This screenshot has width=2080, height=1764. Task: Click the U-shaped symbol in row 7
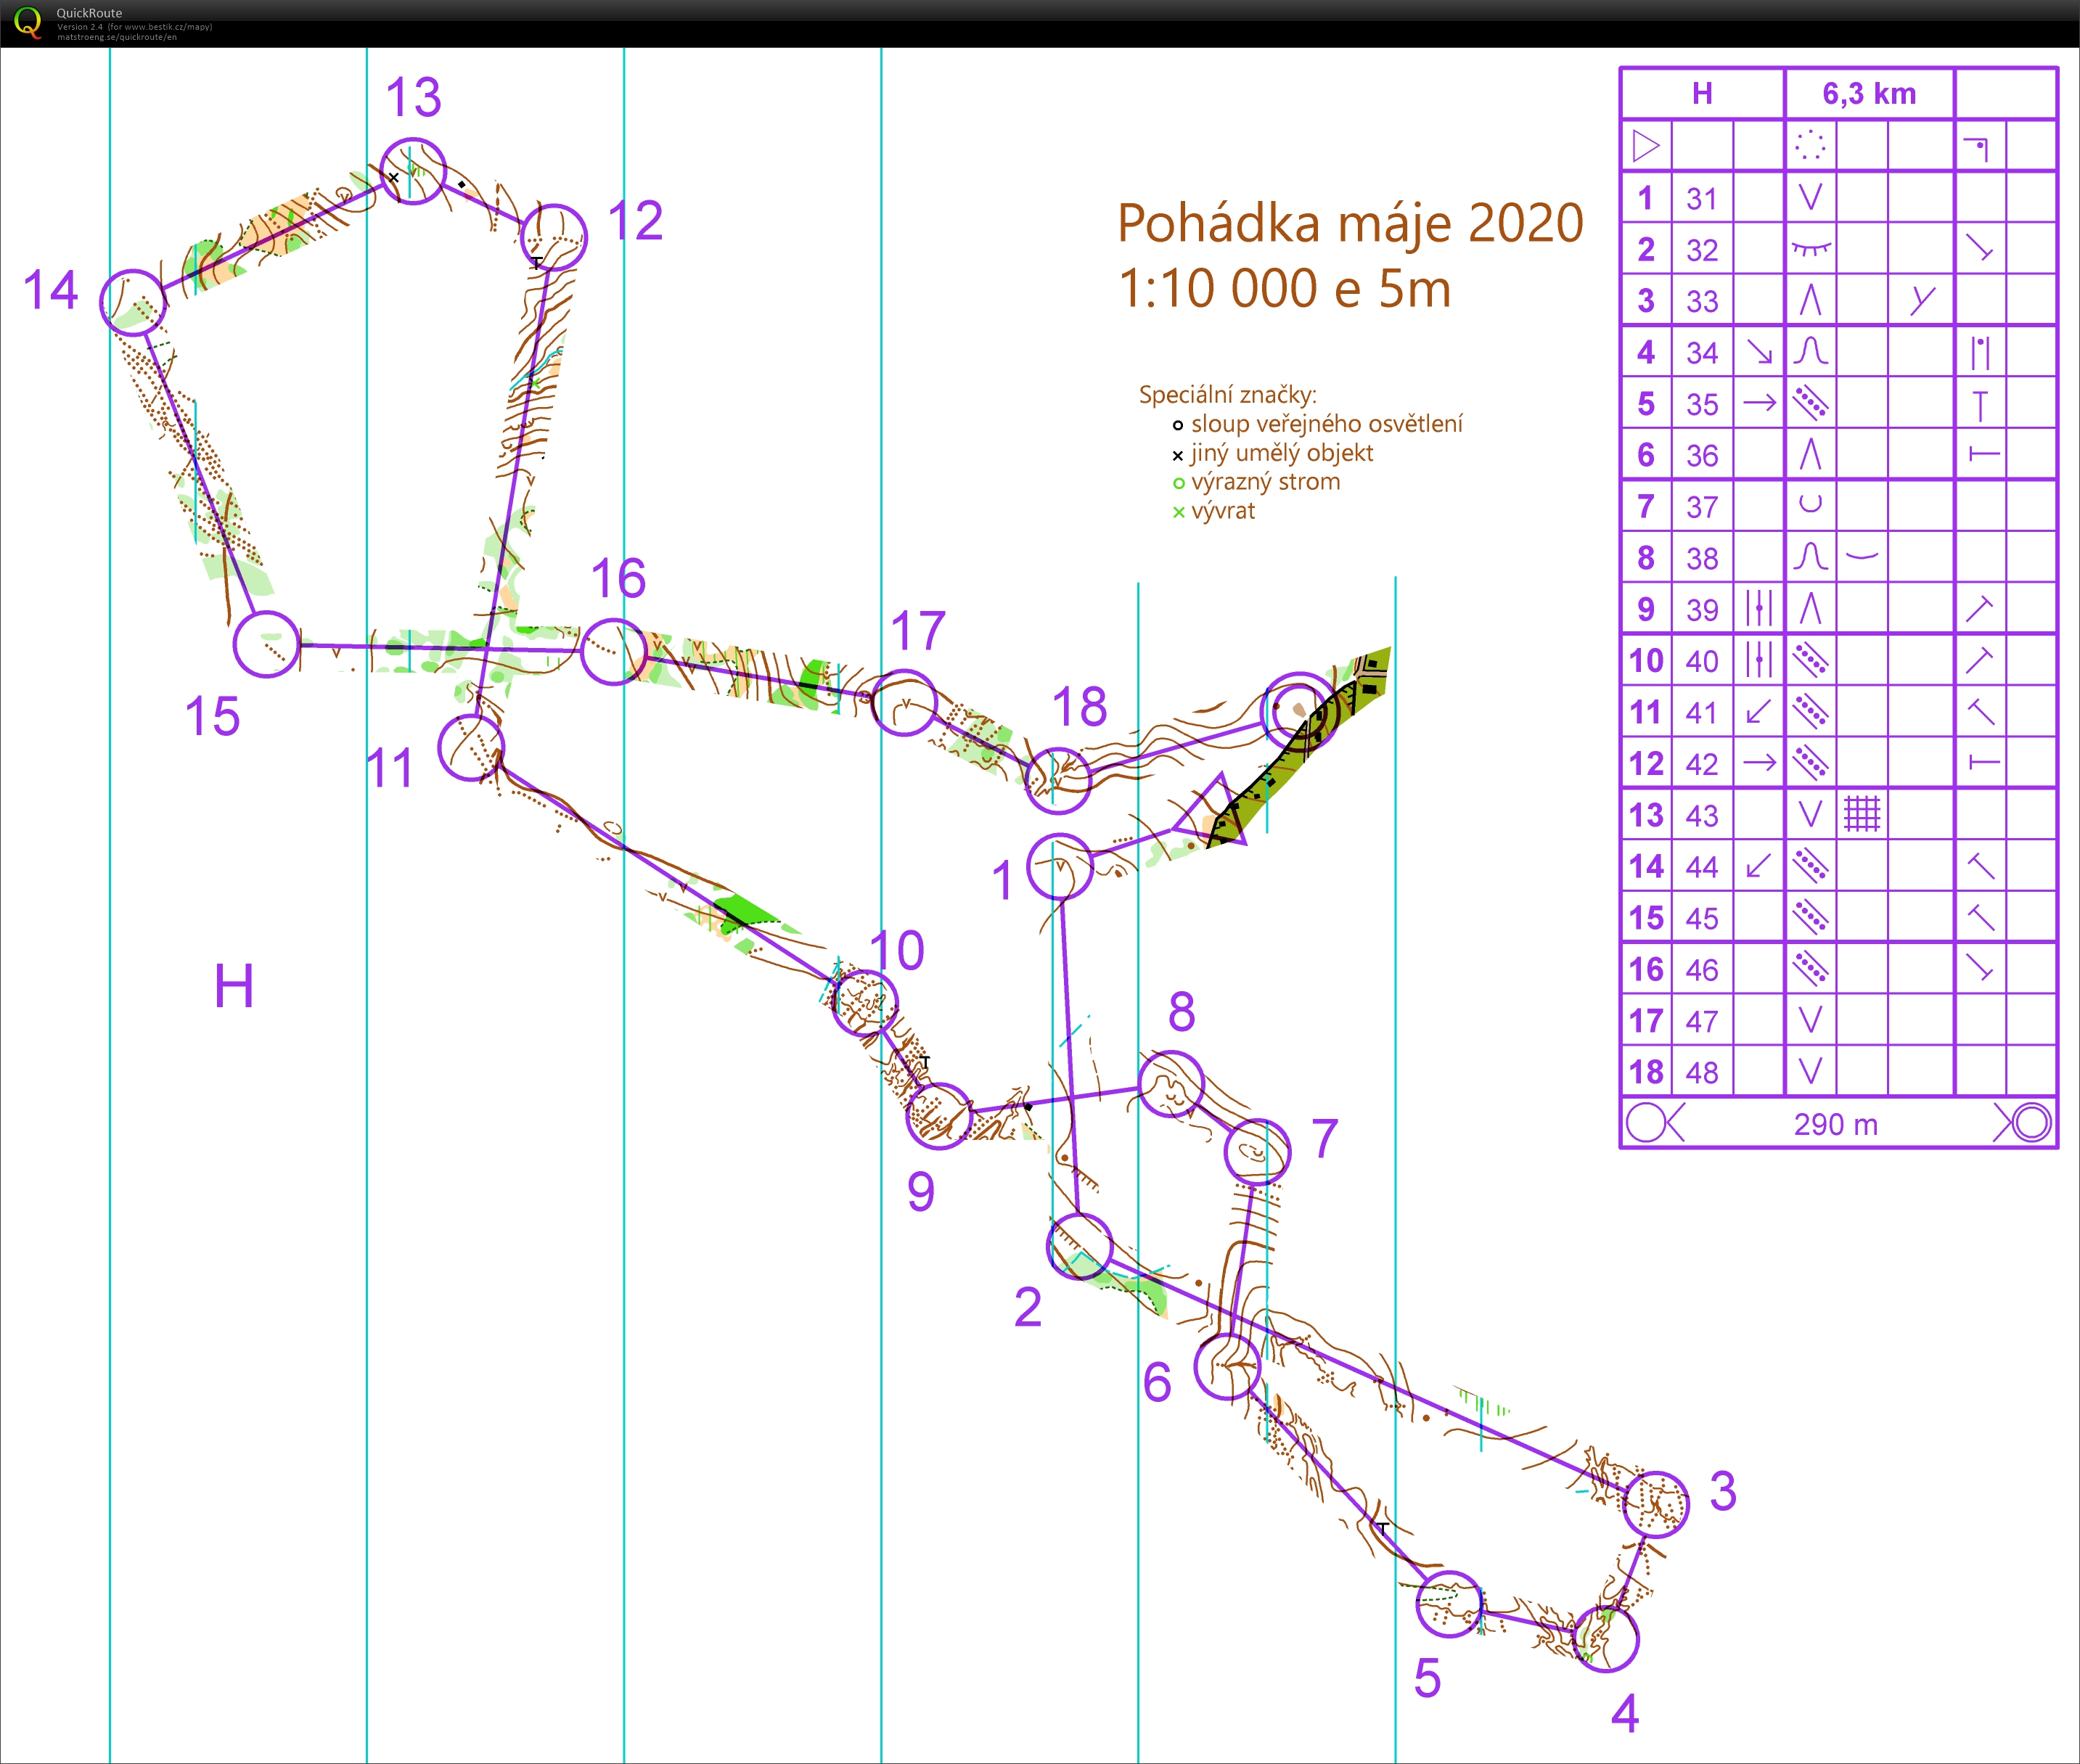tap(1810, 505)
